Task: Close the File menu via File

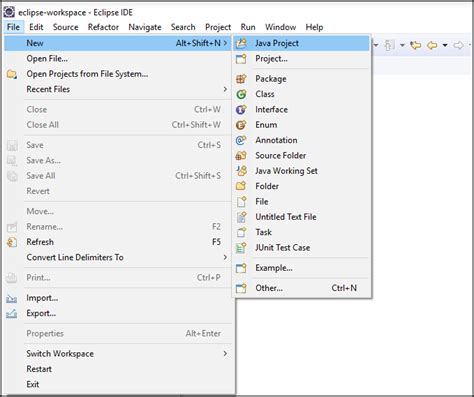Action: pos(13,27)
